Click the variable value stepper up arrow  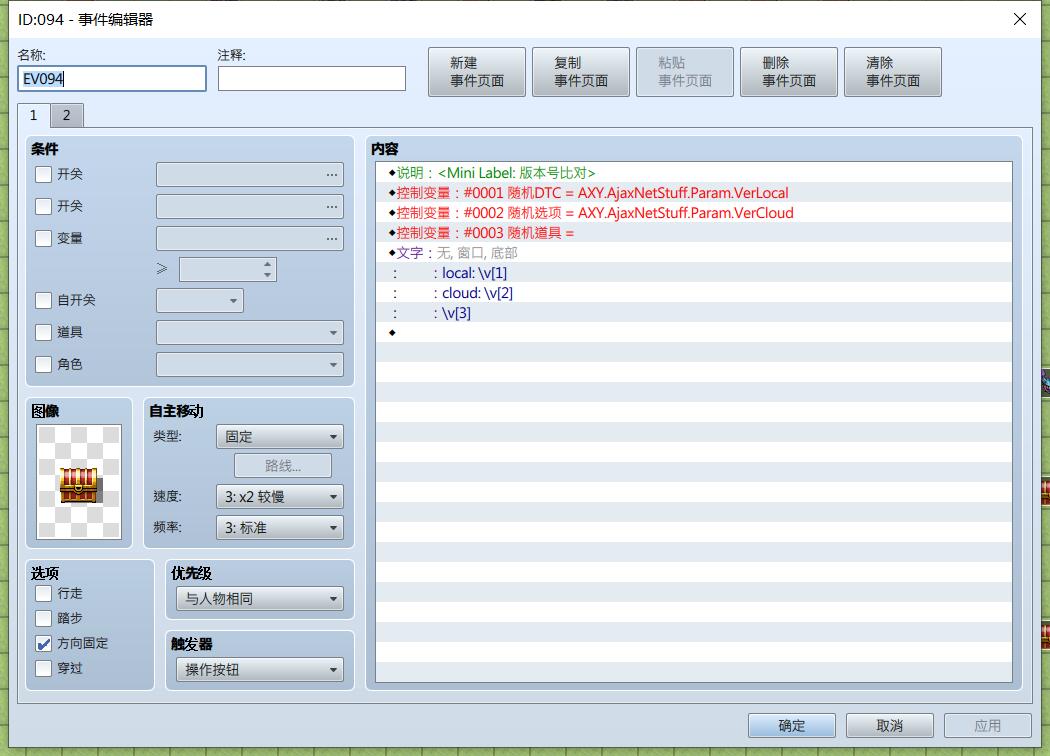click(x=268, y=264)
